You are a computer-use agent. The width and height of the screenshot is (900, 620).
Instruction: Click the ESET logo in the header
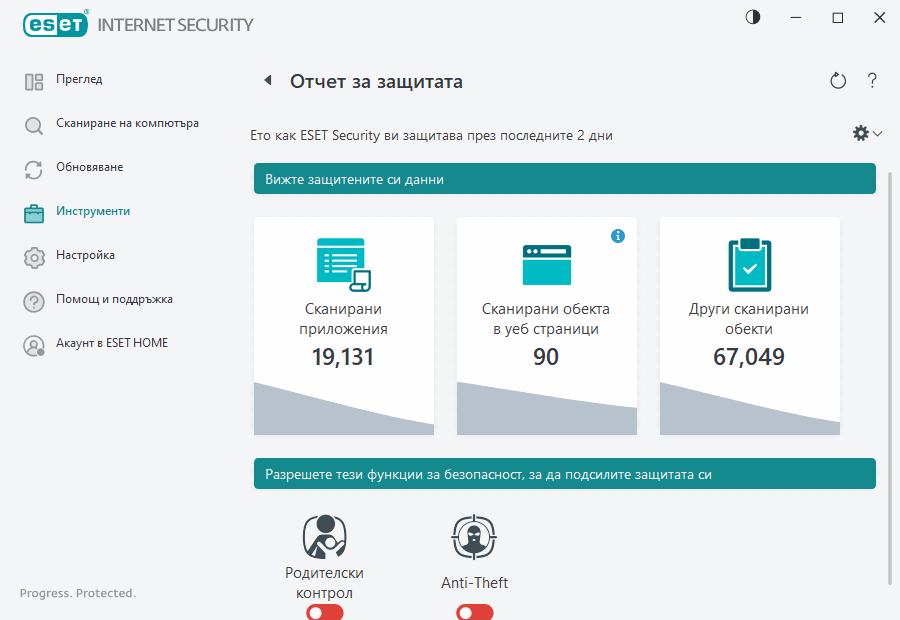pyautogui.click(x=55, y=24)
